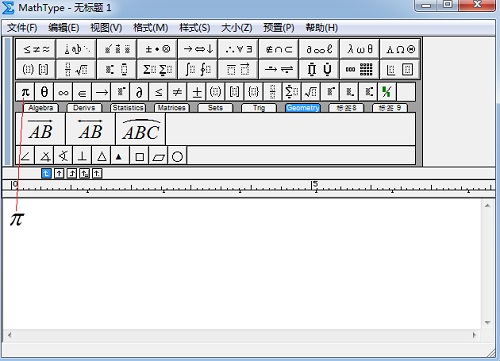
Task: Insert the hollow triangle symbol
Action: (102, 156)
